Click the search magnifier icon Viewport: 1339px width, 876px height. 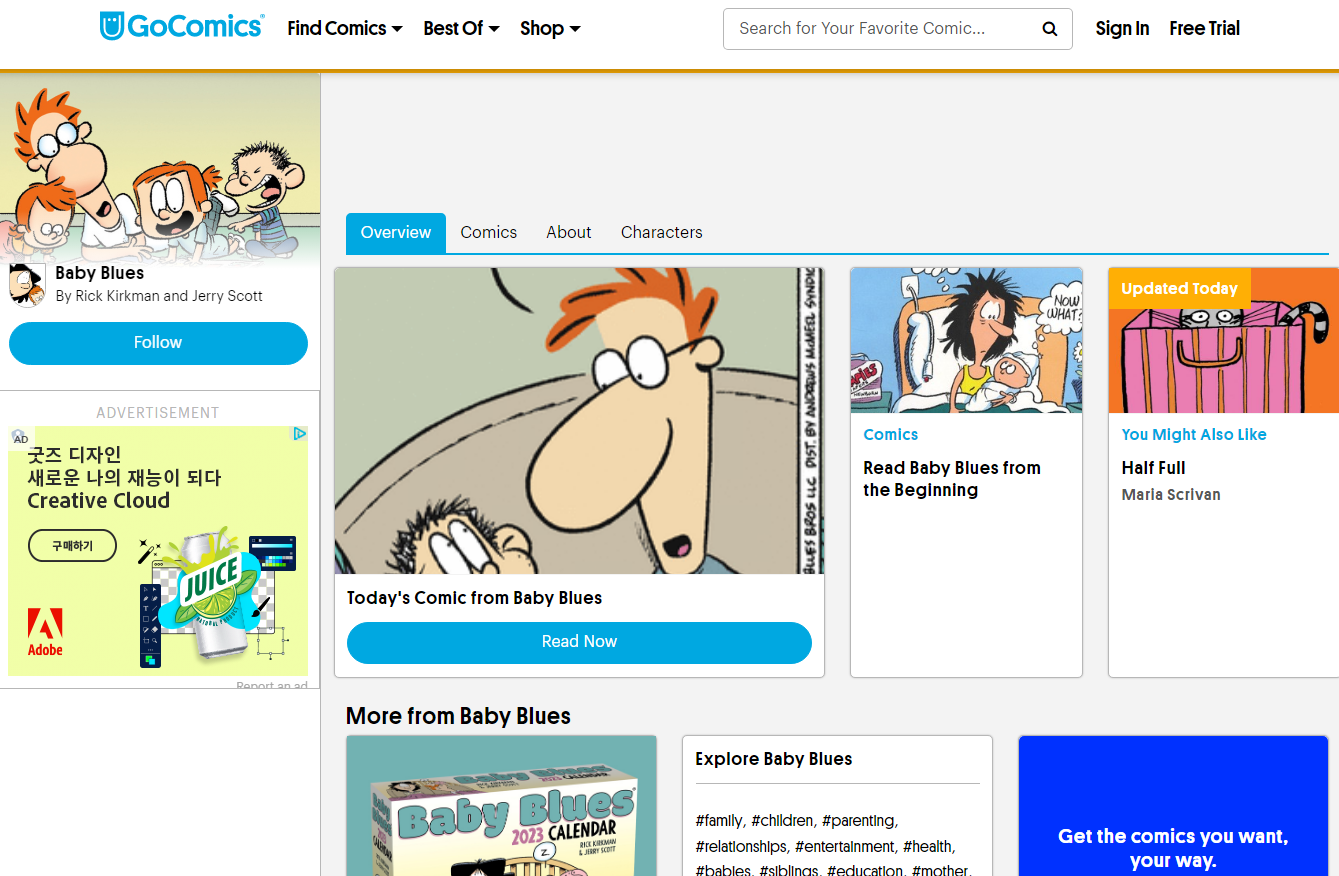point(1049,29)
